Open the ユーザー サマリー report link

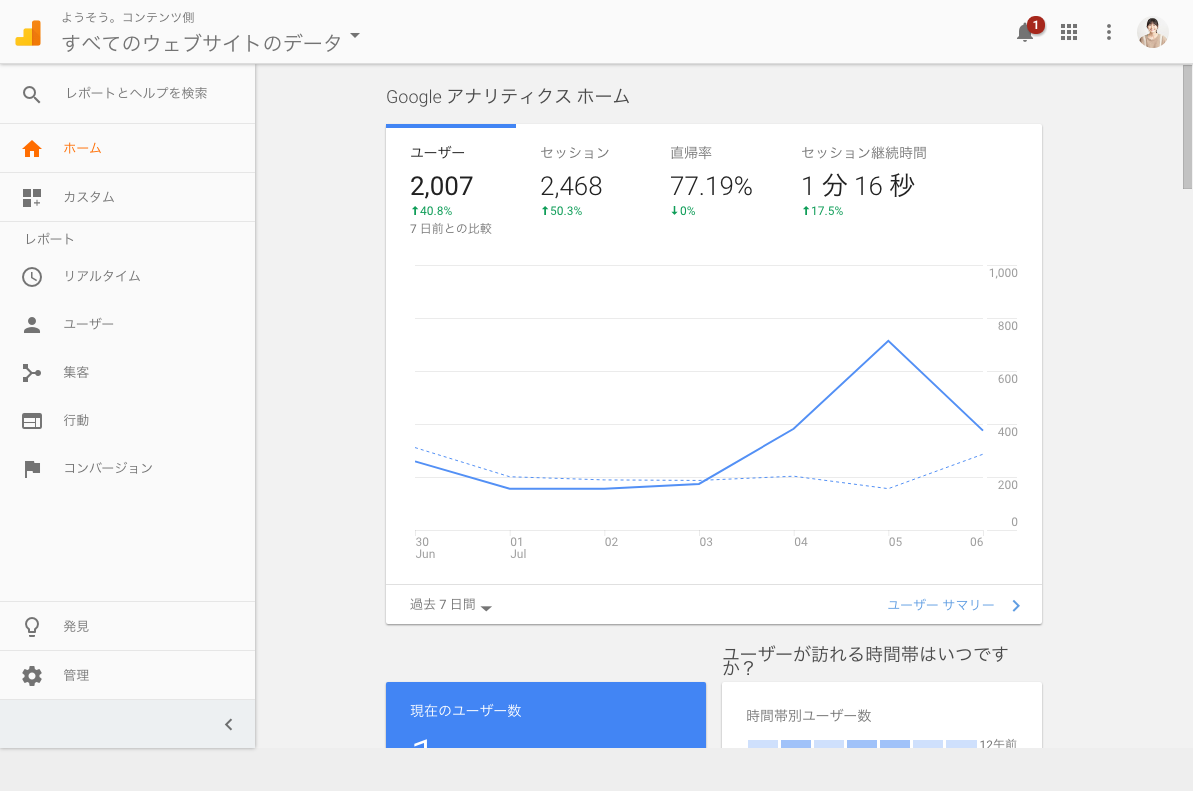pos(940,605)
